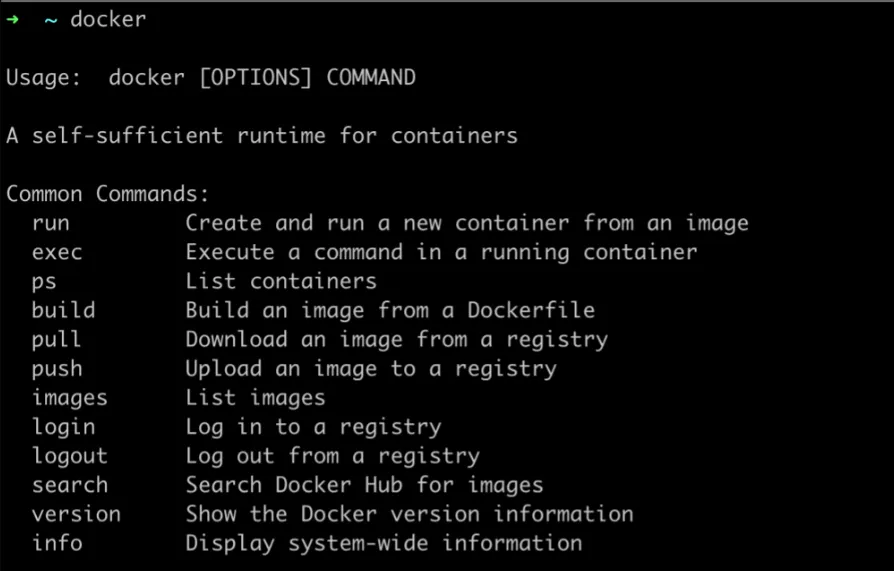894x571 pixels.
Task: Click the info command name
Action: tap(57, 543)
